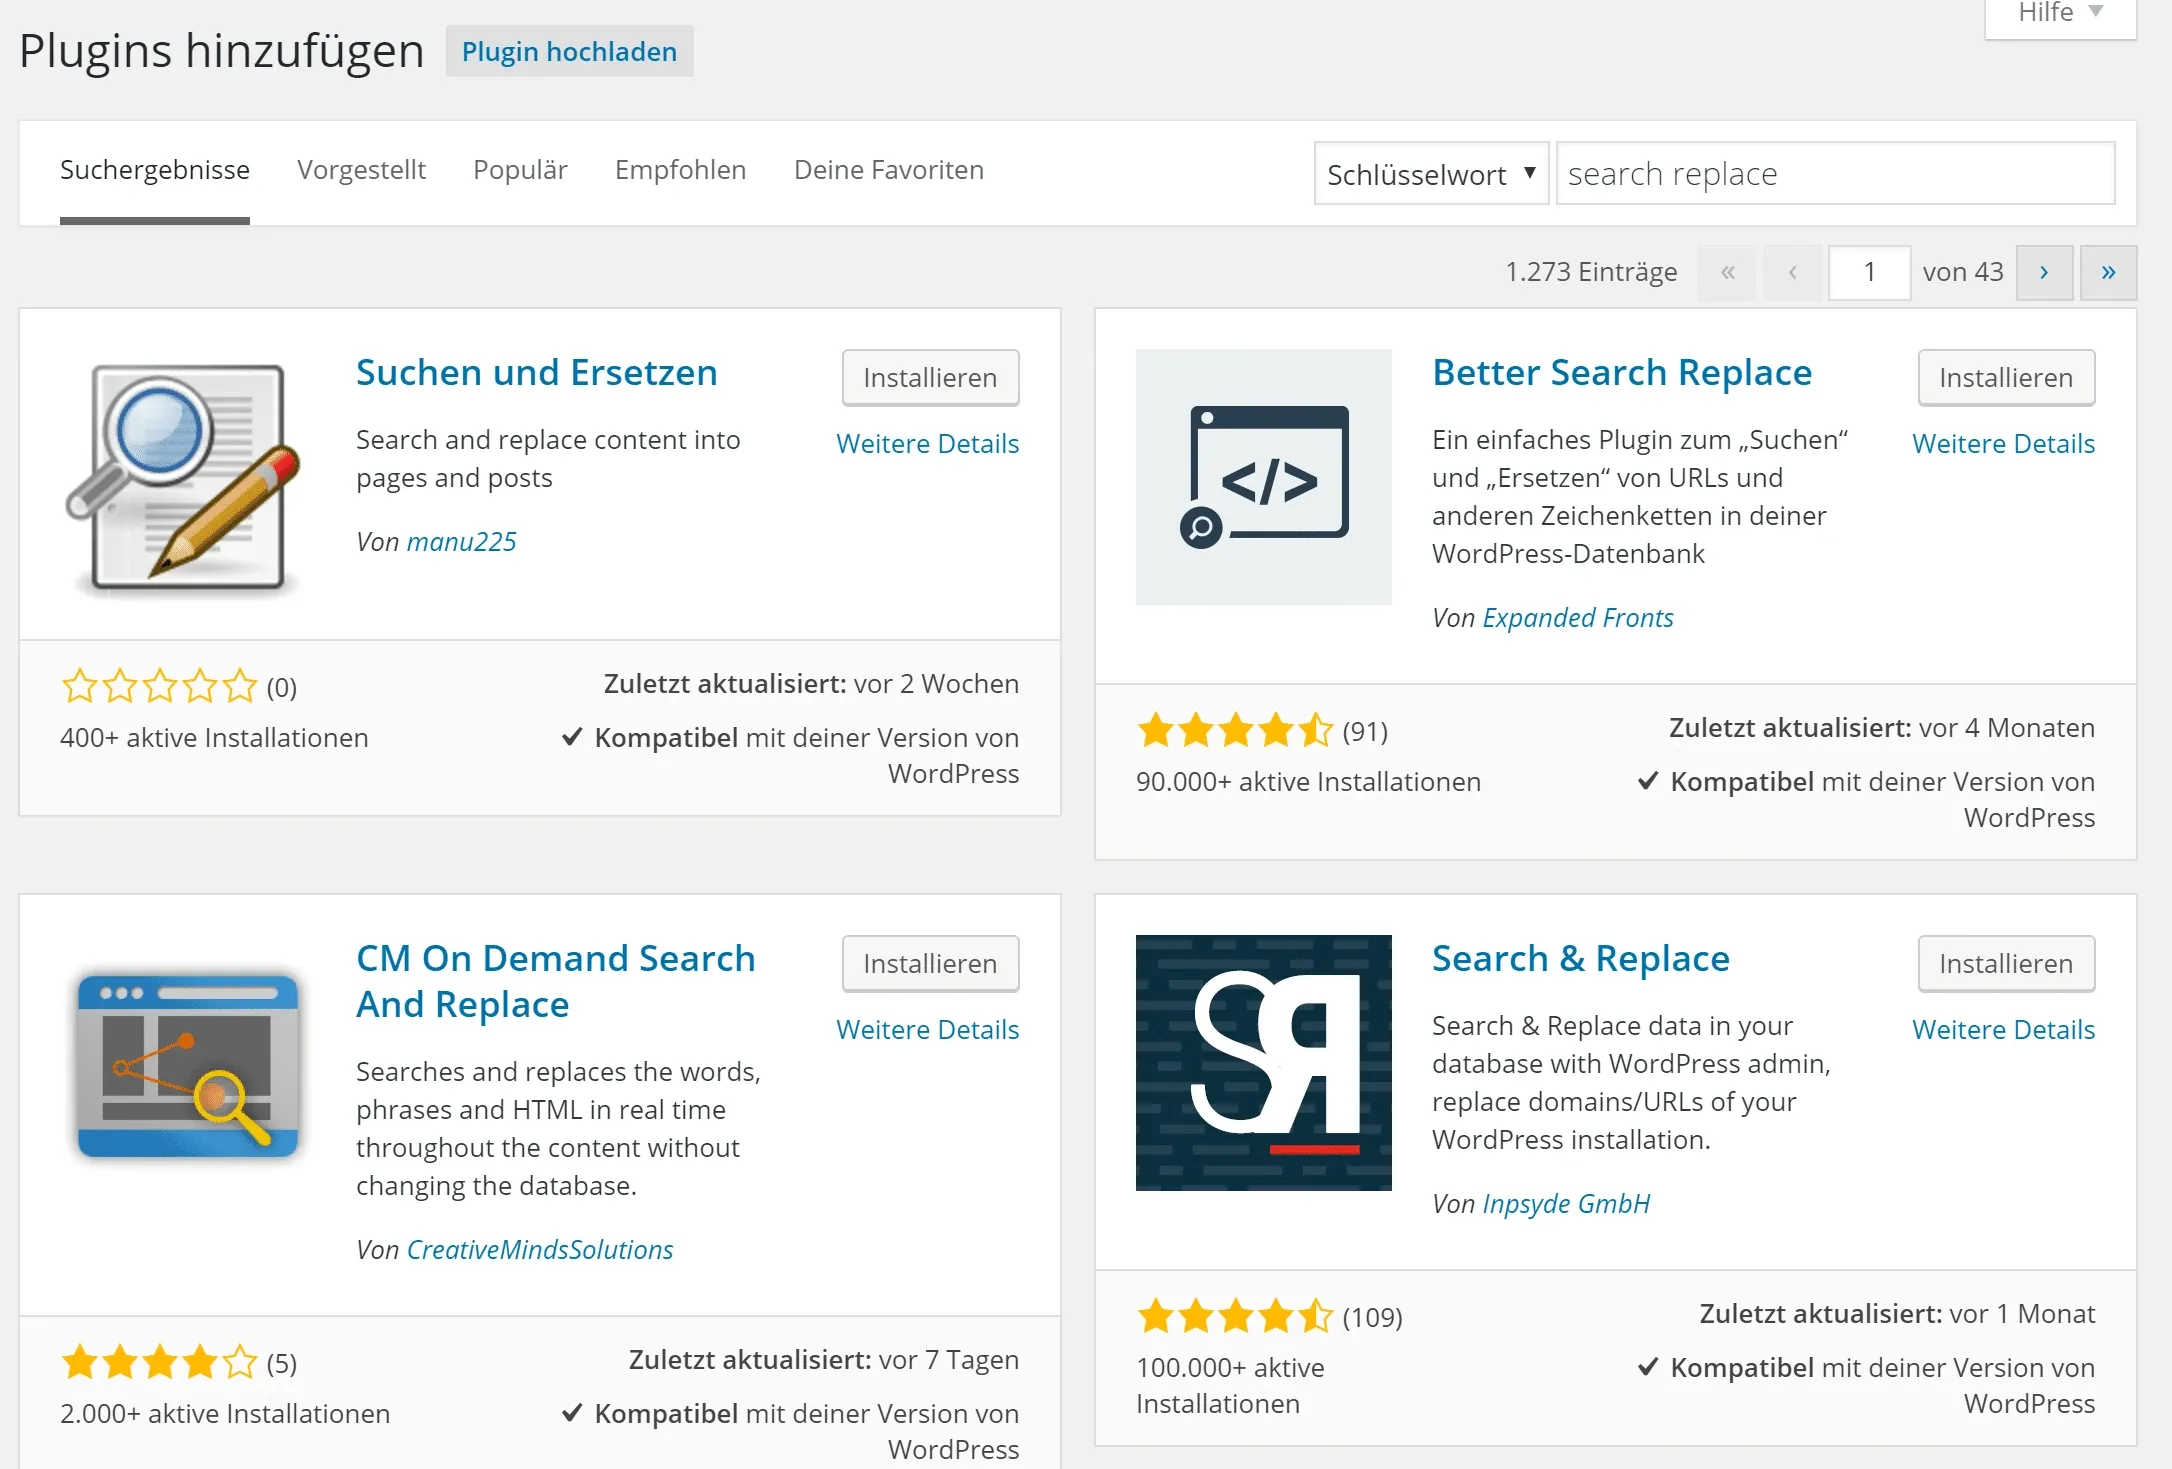
Task: Click the CM On Demand Search plugin thumbnail
Action: pos(188,1066)
